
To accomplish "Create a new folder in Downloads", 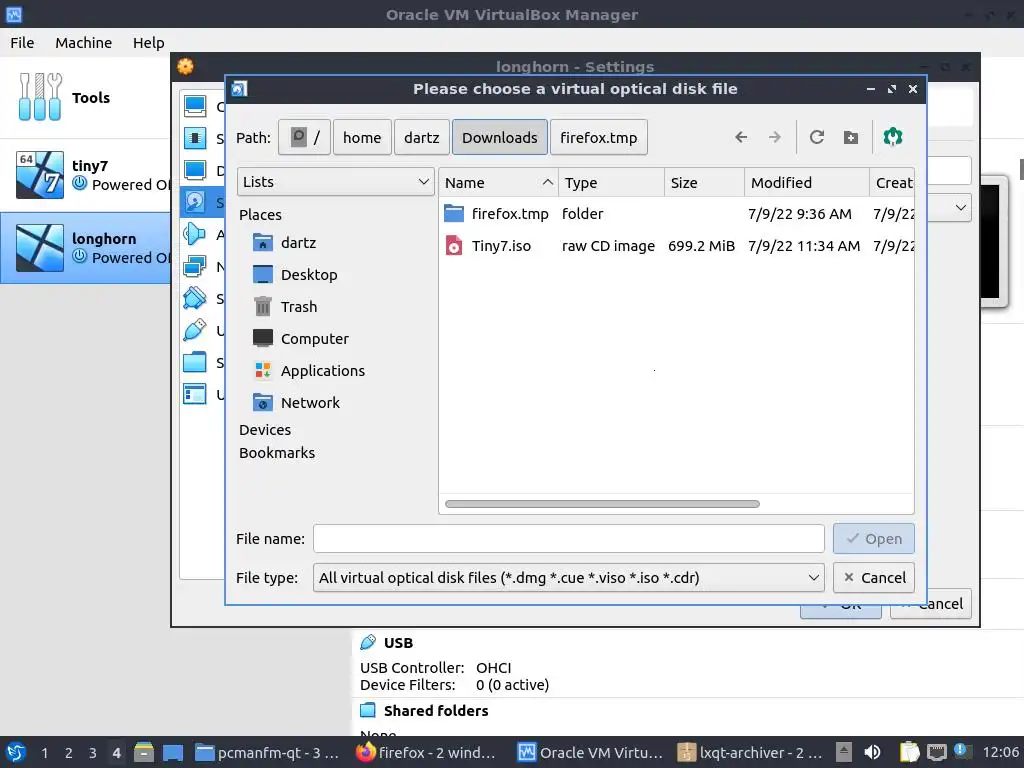I will [x=850, y=137].
